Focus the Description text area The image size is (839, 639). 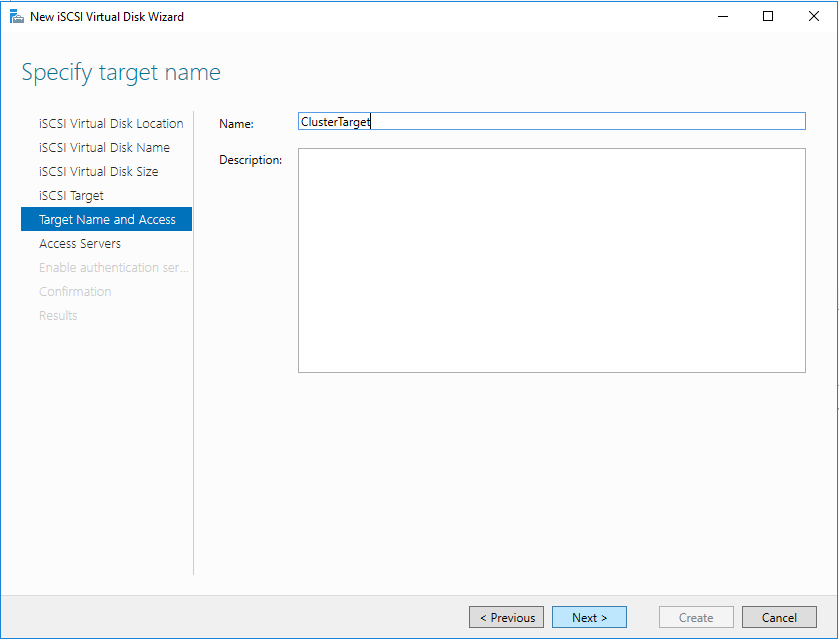[551, 260]
